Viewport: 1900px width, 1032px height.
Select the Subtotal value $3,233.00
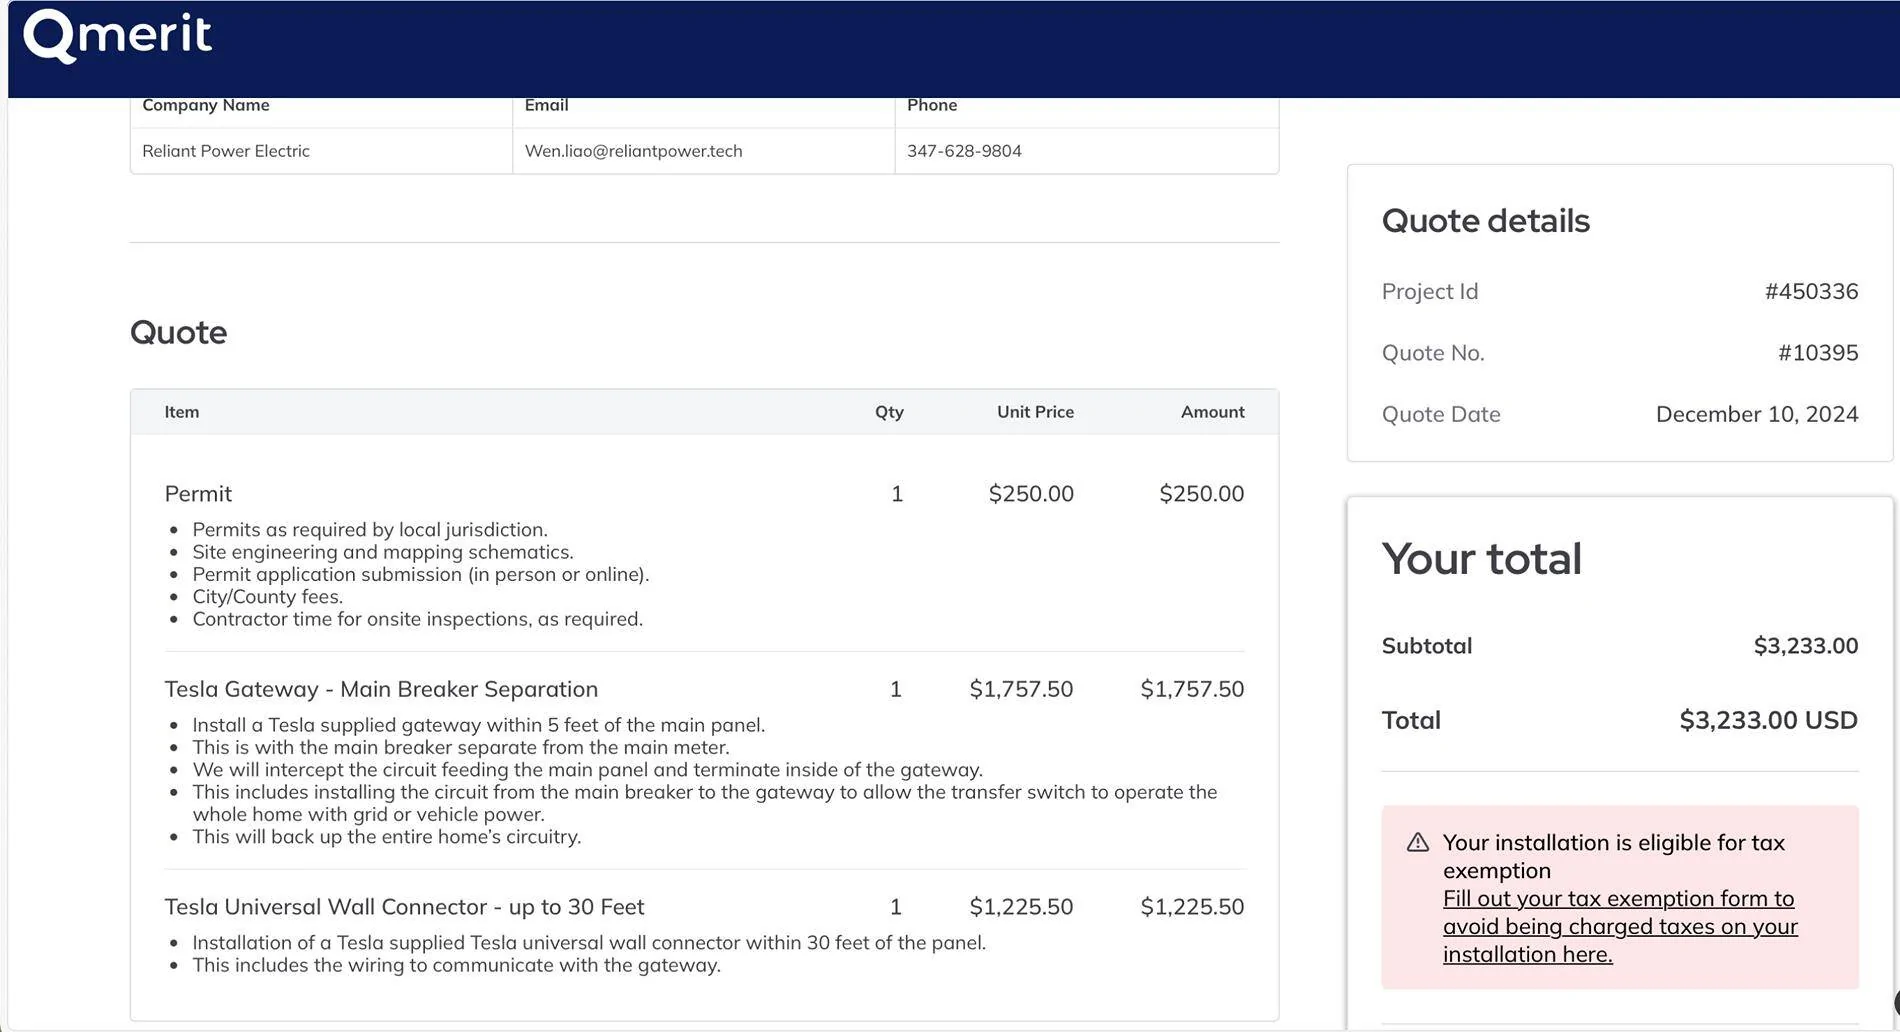[x=1806, y=646]
